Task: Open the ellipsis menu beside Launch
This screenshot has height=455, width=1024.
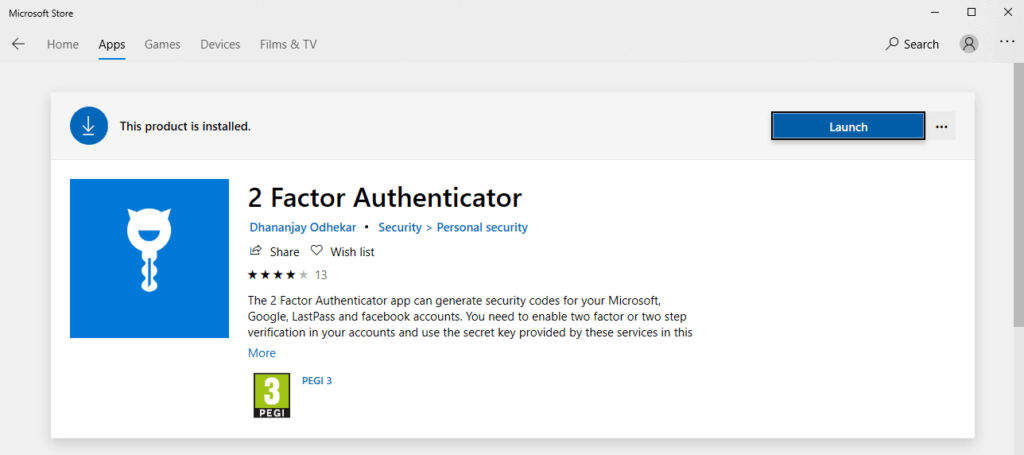Action: tap(941, 127)
